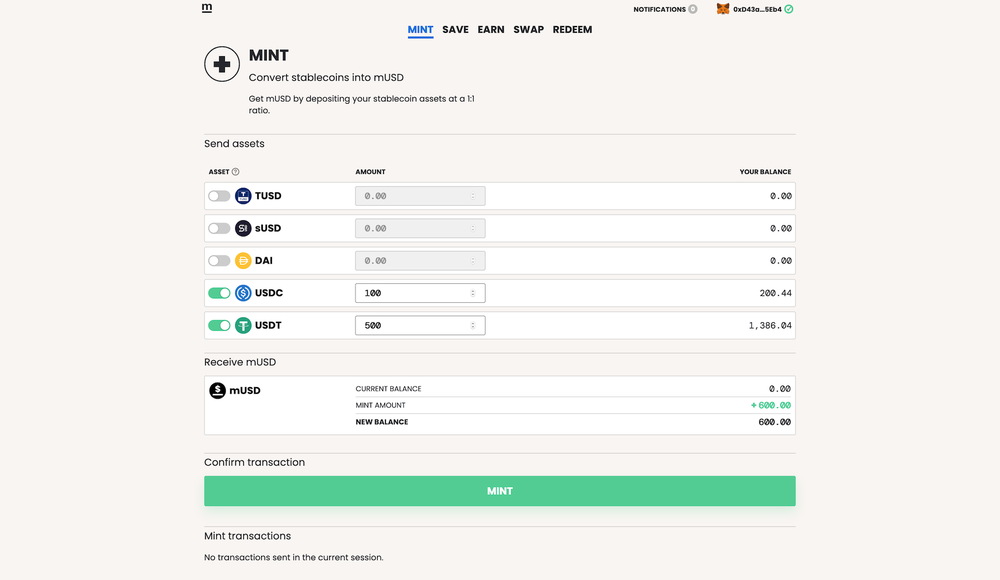The height and width of the screenshot is (580, 1000).
Task: Switch to the REDEEM tab
Action: tap(572, 30)
